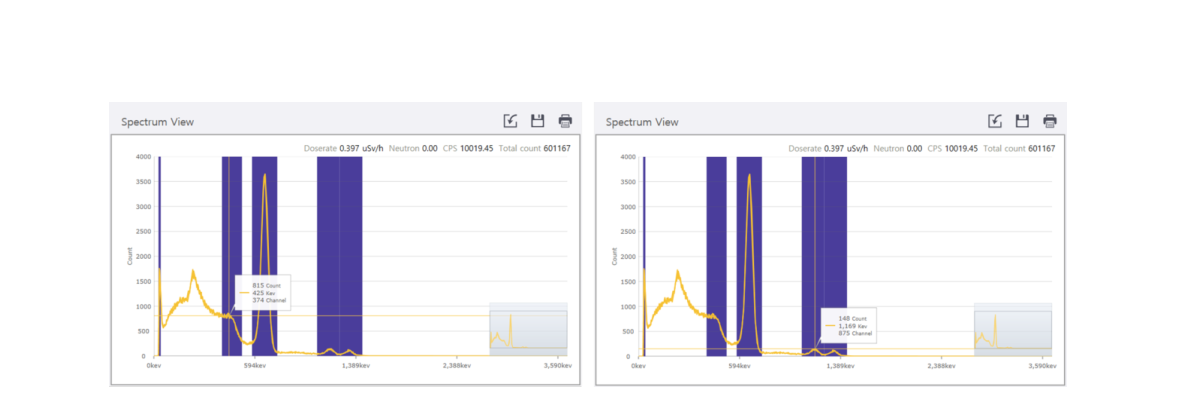This screenshot has height=398, width=1193.
Task: Click the save icon in left Spectrum View
Action: pyautogui.click(x=538, y=120)
